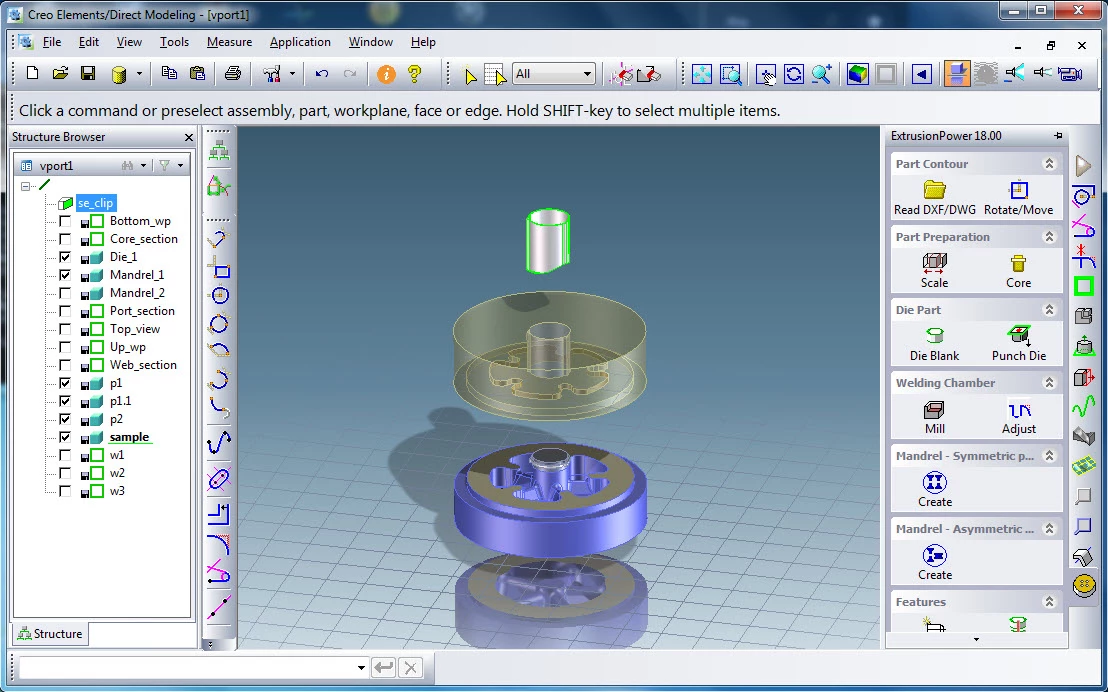Click the green rectangle tool icon
The height and width of the screenshot is (692, 1108).
pyautogui.click(x=1083, y=286)
